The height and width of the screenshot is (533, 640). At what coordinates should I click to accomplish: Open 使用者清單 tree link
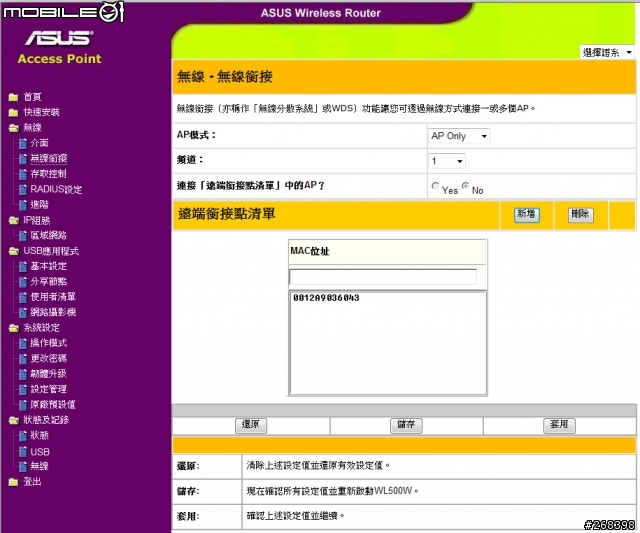point(53,297)
